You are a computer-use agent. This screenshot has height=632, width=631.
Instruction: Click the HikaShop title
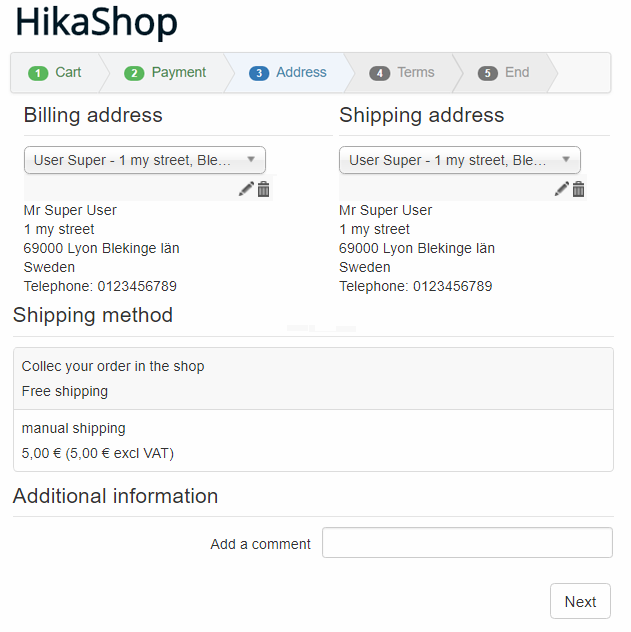[x=96, y=23]
